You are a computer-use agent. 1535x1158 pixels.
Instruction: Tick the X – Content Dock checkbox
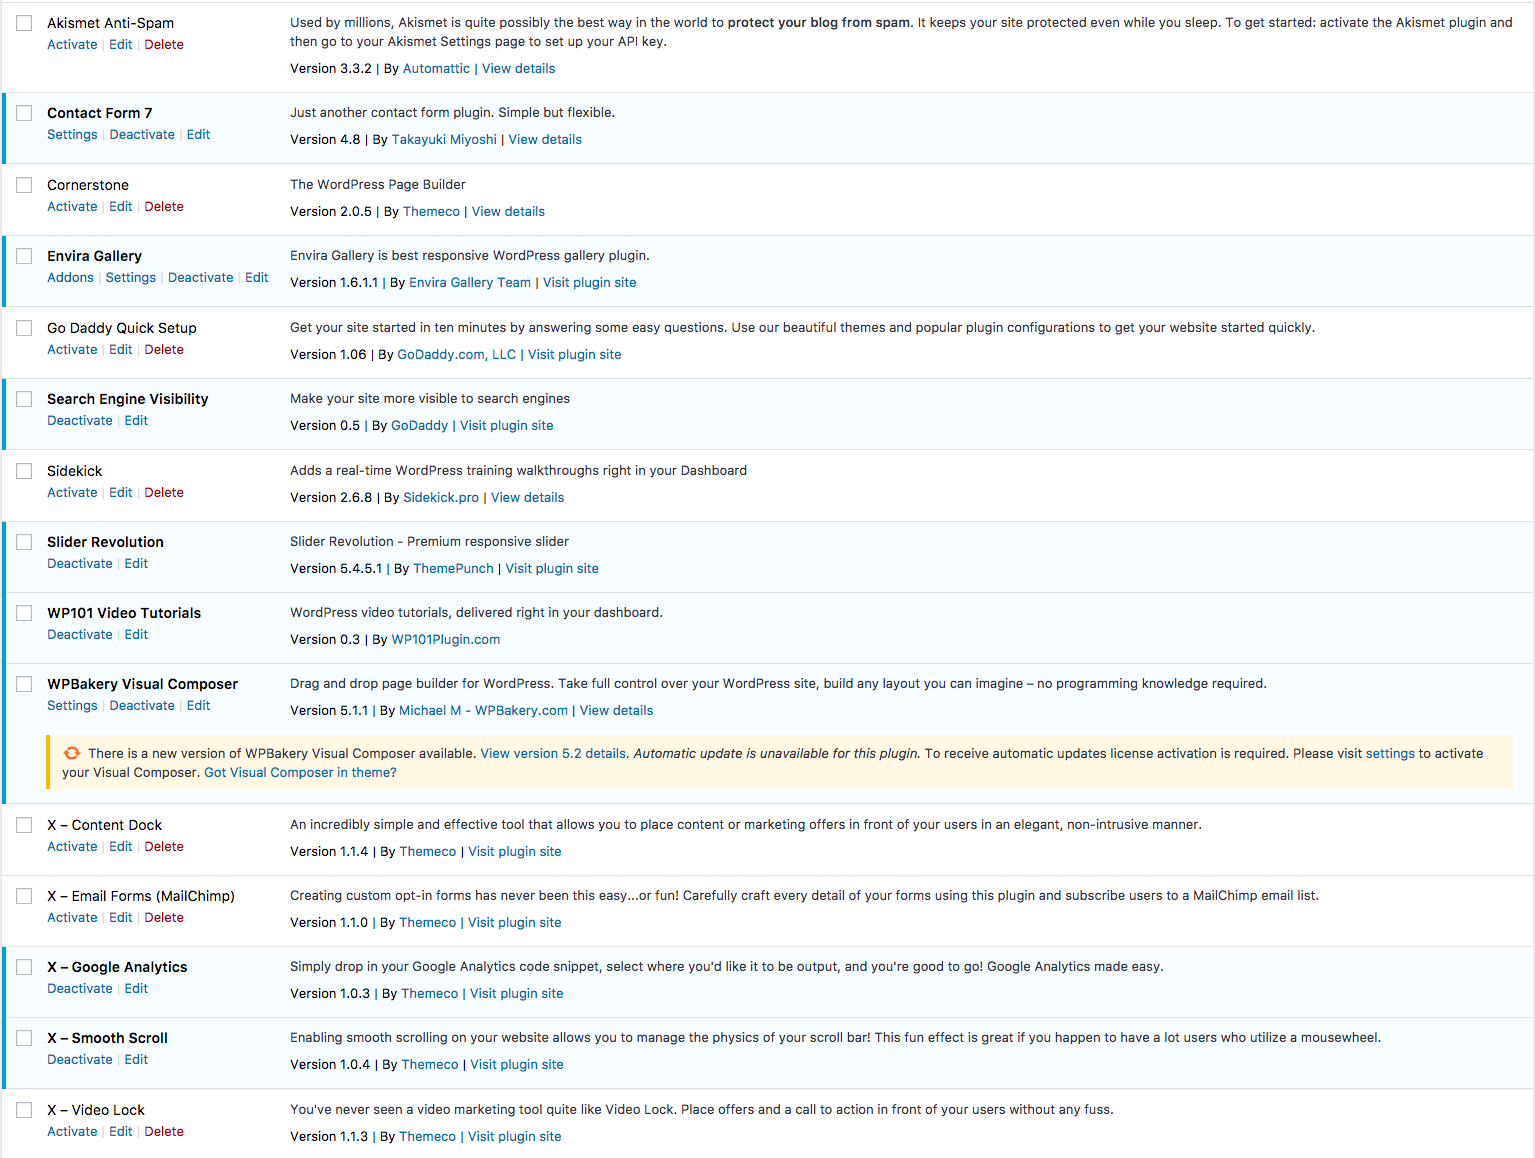tap(24, 825)
